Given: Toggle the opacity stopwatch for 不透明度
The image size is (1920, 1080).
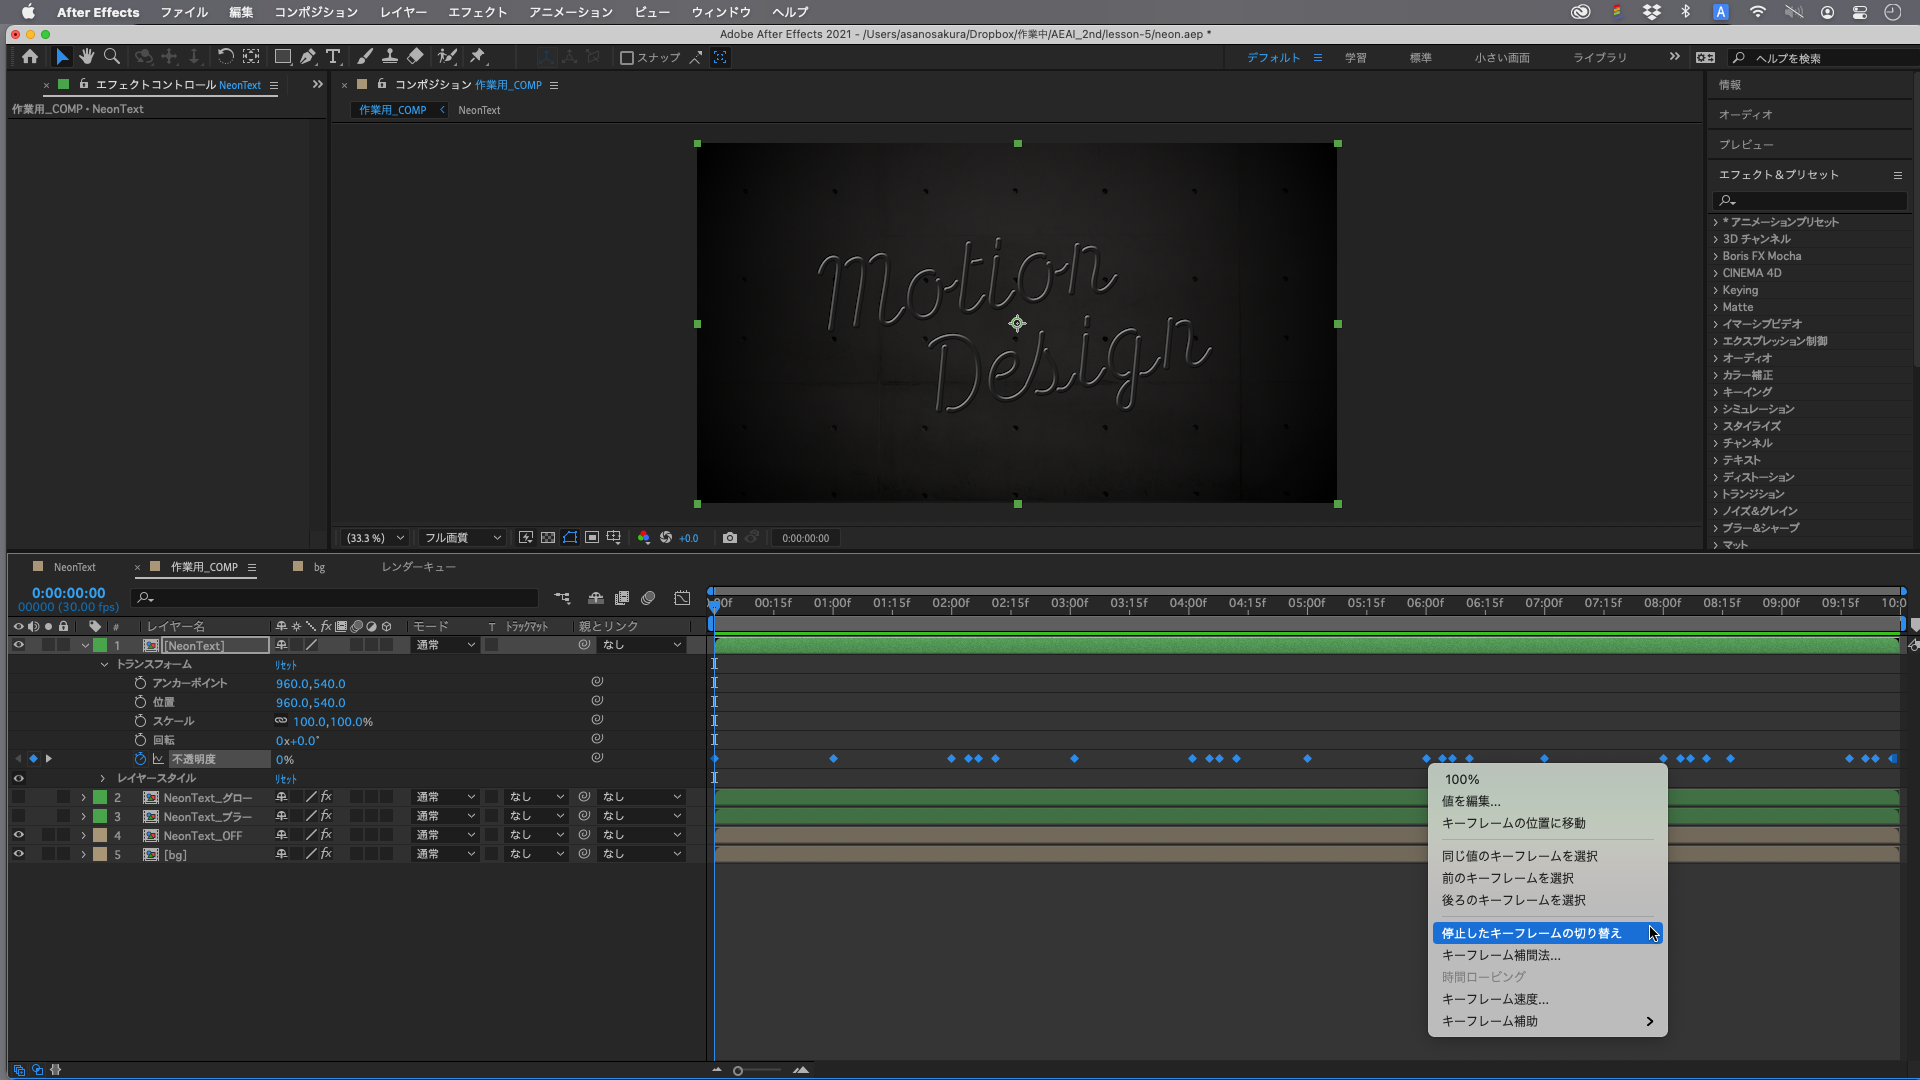Looking at the screenshot, I should [140, 759].
